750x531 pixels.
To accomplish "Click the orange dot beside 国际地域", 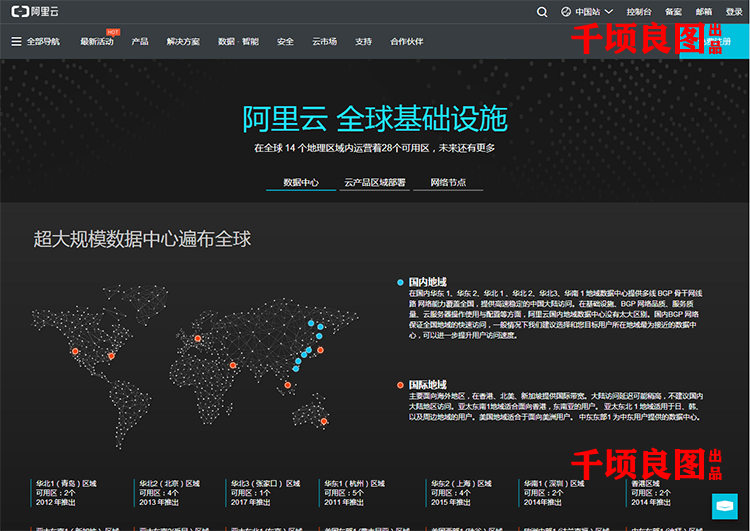I will tap(400, 385).
